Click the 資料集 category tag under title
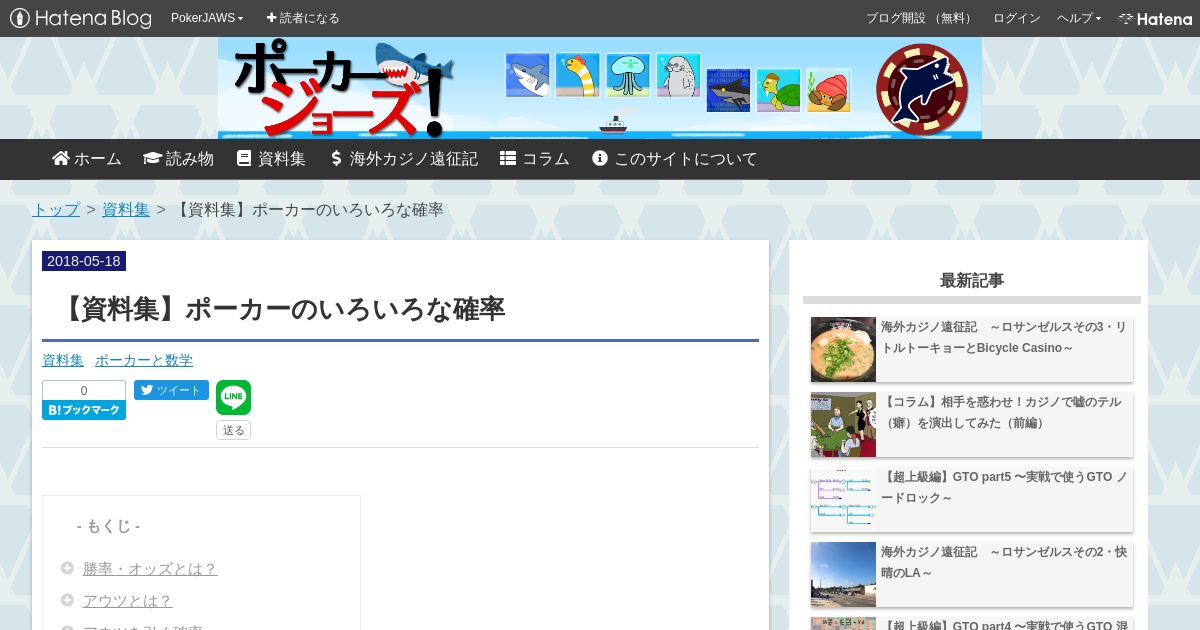 [63, 360]
